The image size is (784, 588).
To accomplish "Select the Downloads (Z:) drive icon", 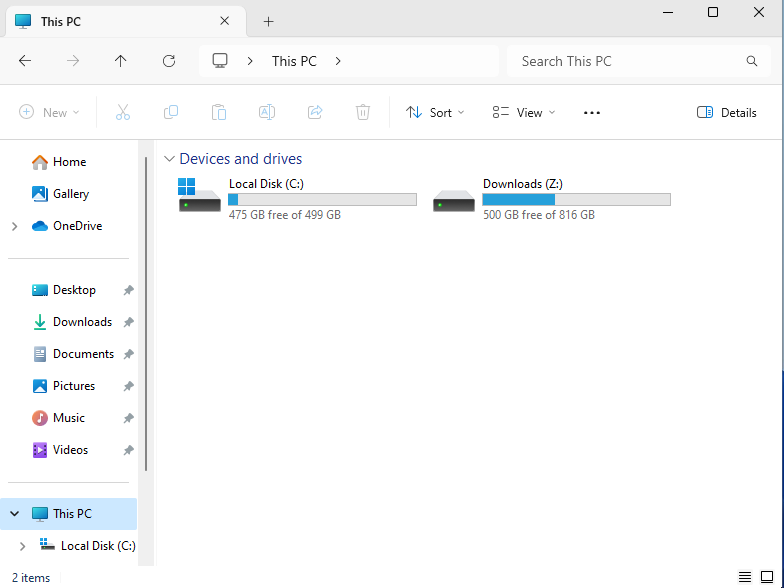I will coord(454,200).
